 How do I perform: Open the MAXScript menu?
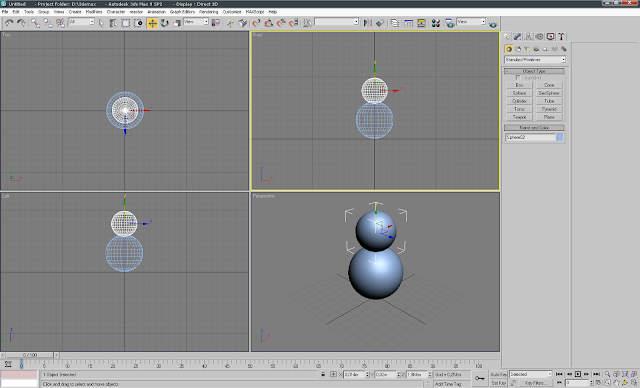click(255, 12)
